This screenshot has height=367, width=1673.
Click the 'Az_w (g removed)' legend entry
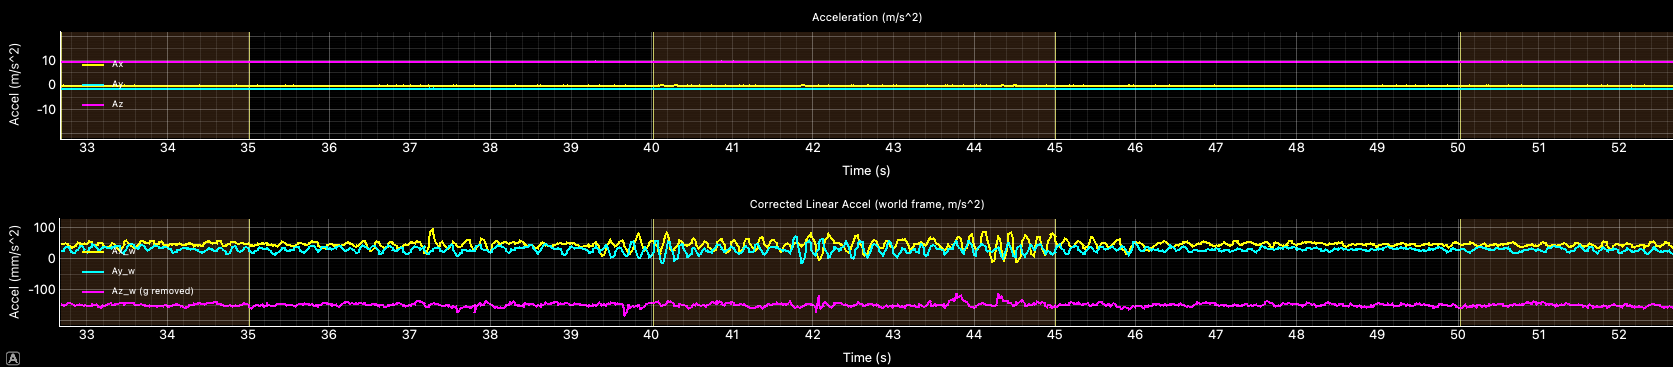tap(138, 291)
